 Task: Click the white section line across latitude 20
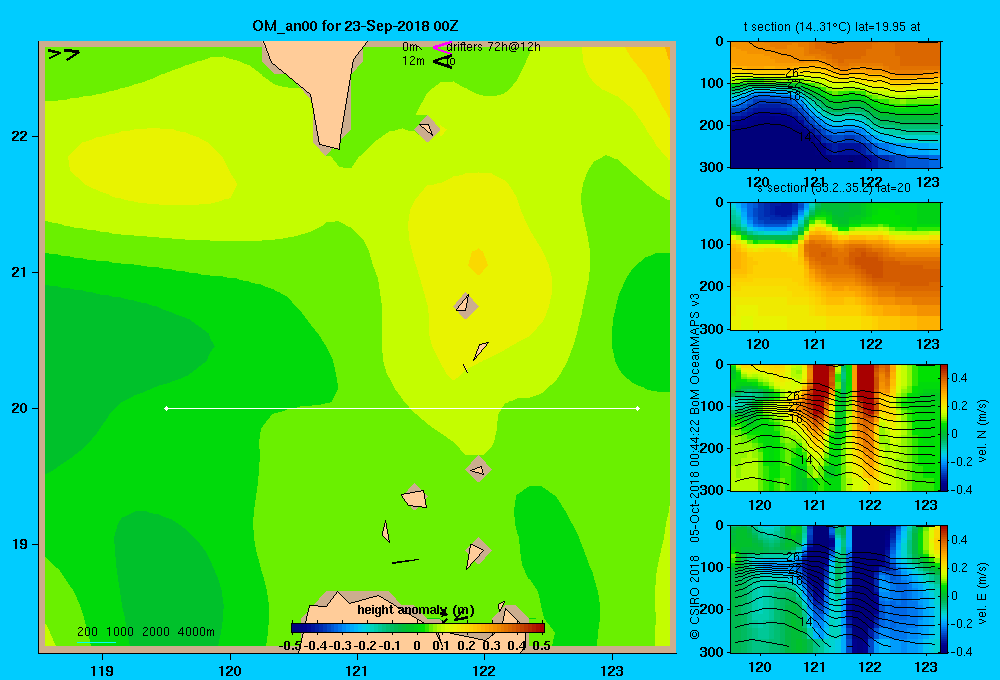coord(402,408)
